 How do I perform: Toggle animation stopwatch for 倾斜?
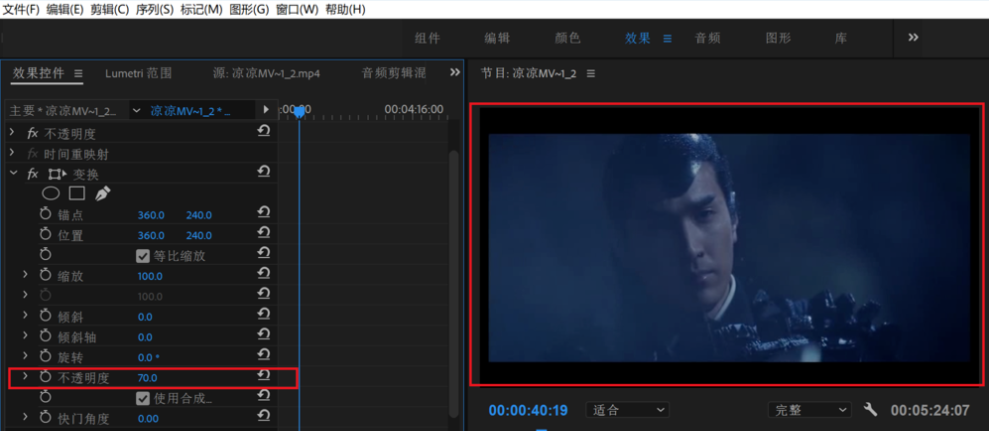tap(45, 316)
